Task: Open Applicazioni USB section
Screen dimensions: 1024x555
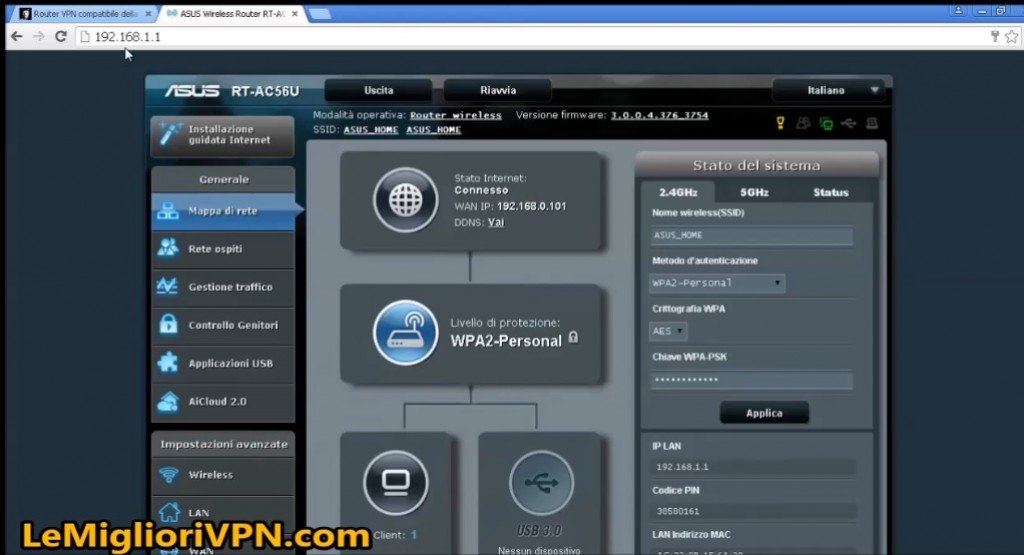Action: [223, 363]
